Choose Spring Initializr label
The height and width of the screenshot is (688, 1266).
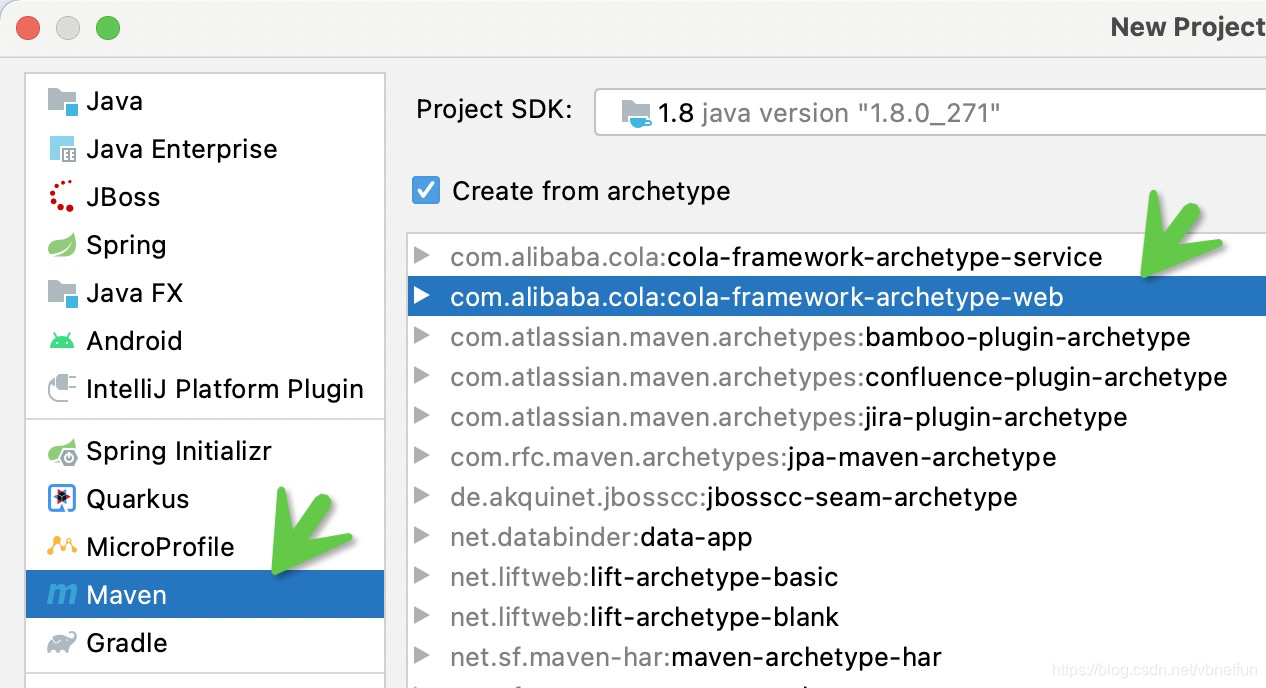click(179, 452)
